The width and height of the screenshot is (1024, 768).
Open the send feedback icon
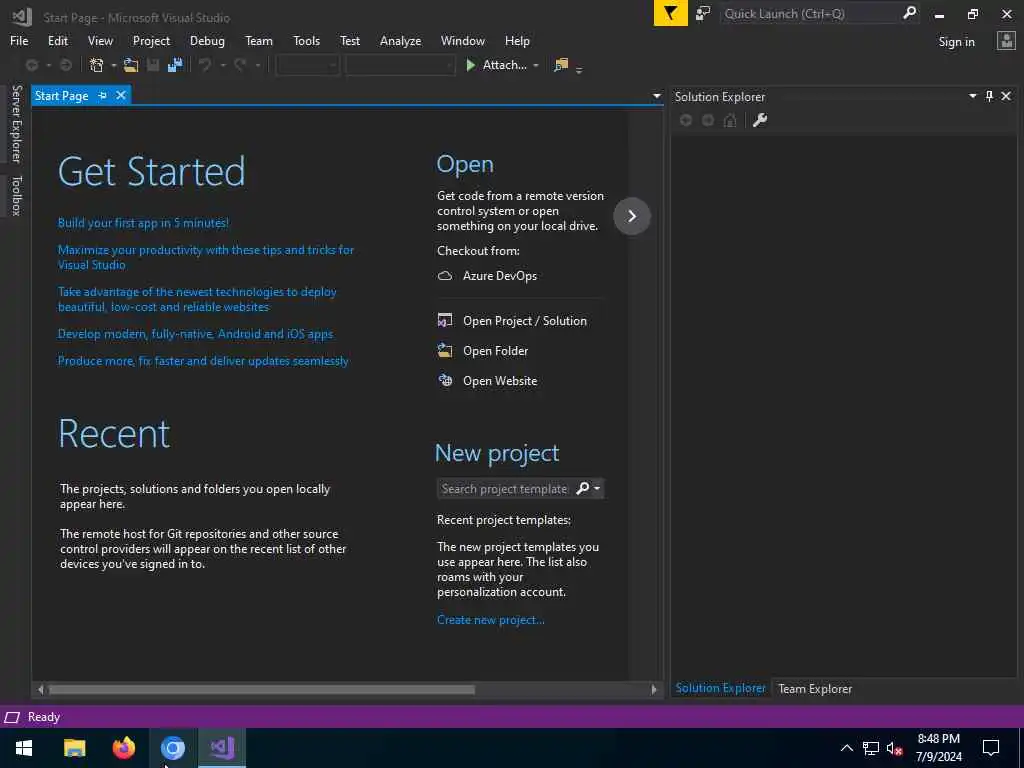click(703, 14)
